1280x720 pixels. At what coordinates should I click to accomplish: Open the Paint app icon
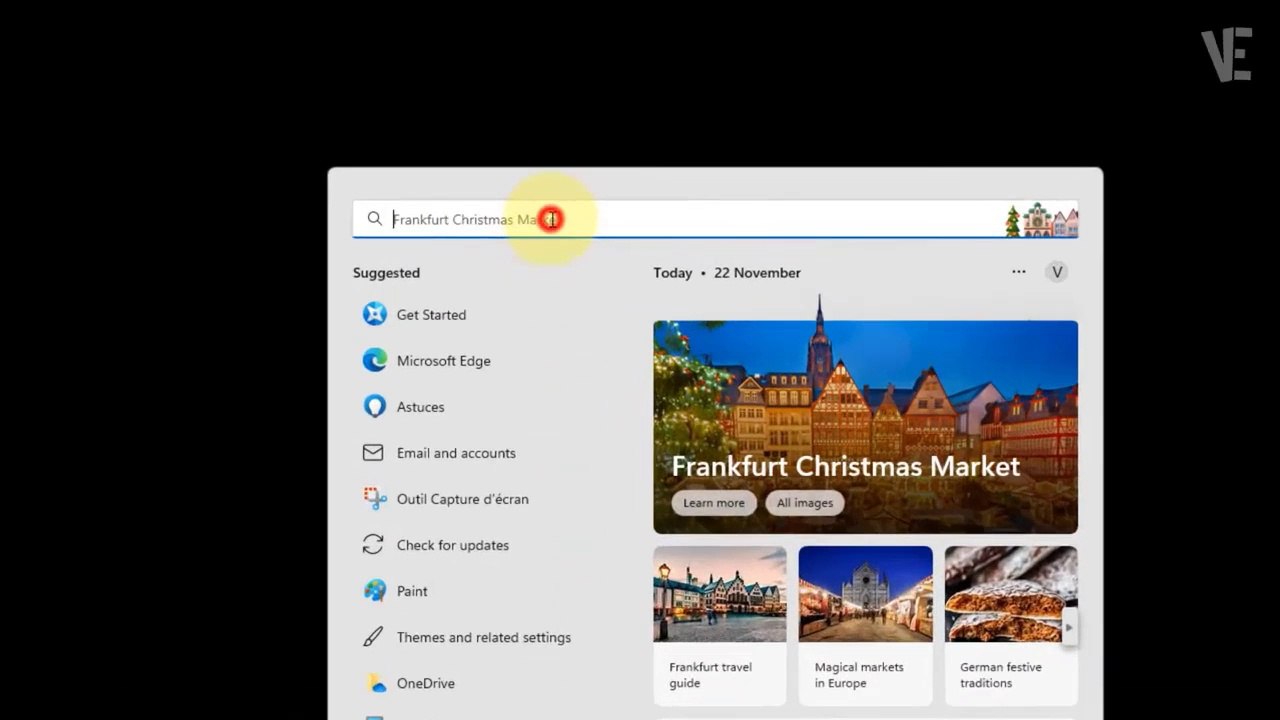tap(375, 591)
